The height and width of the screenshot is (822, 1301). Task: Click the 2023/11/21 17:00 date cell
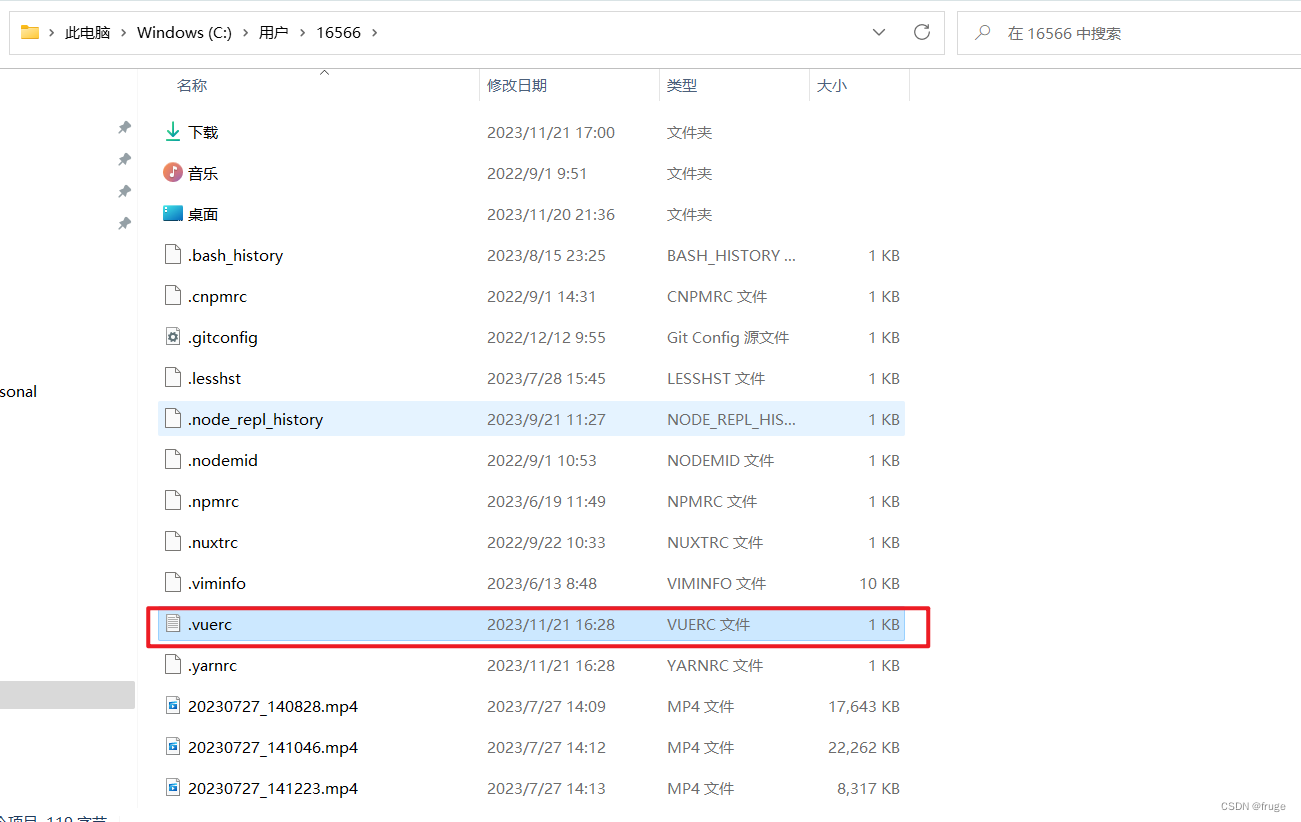click(x=551, y=132)
